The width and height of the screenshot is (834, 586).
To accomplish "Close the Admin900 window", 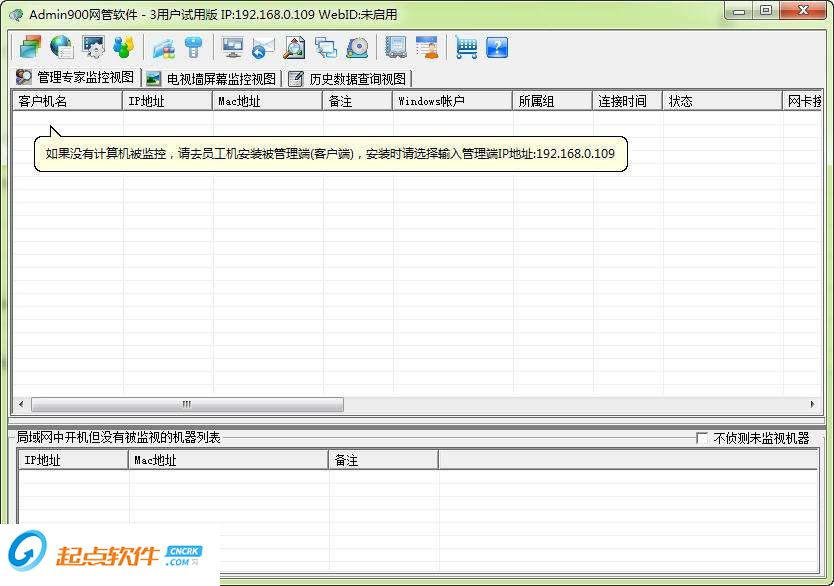I will tap(804, 11).
